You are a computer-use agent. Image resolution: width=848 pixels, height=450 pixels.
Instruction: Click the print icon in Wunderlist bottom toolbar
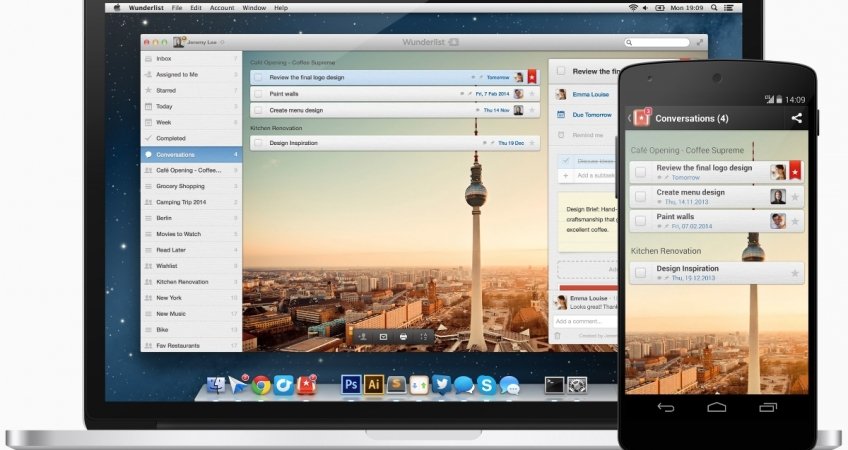pos(403,337)
